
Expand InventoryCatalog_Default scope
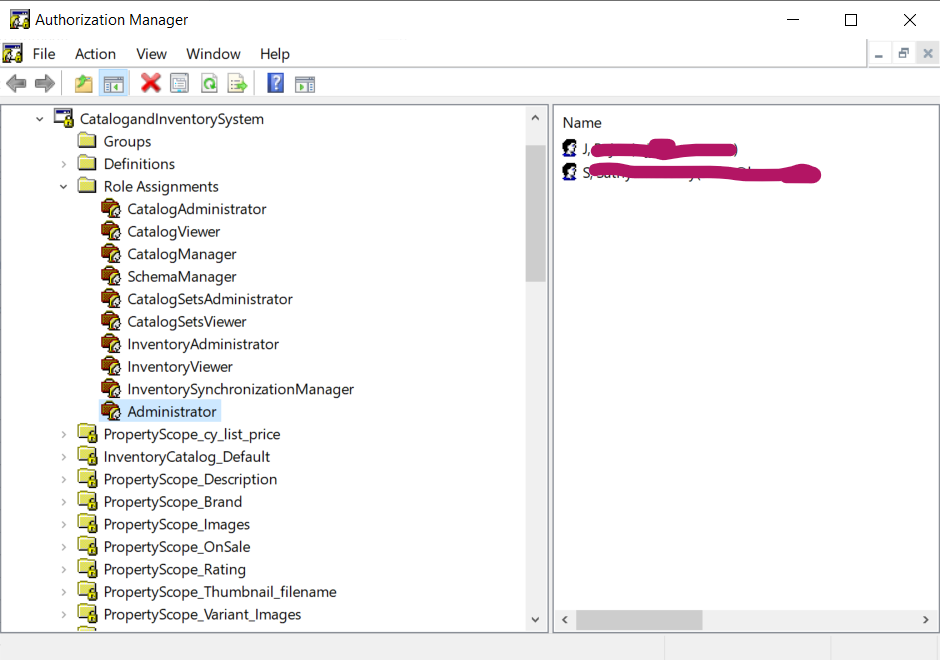point(64,457)
